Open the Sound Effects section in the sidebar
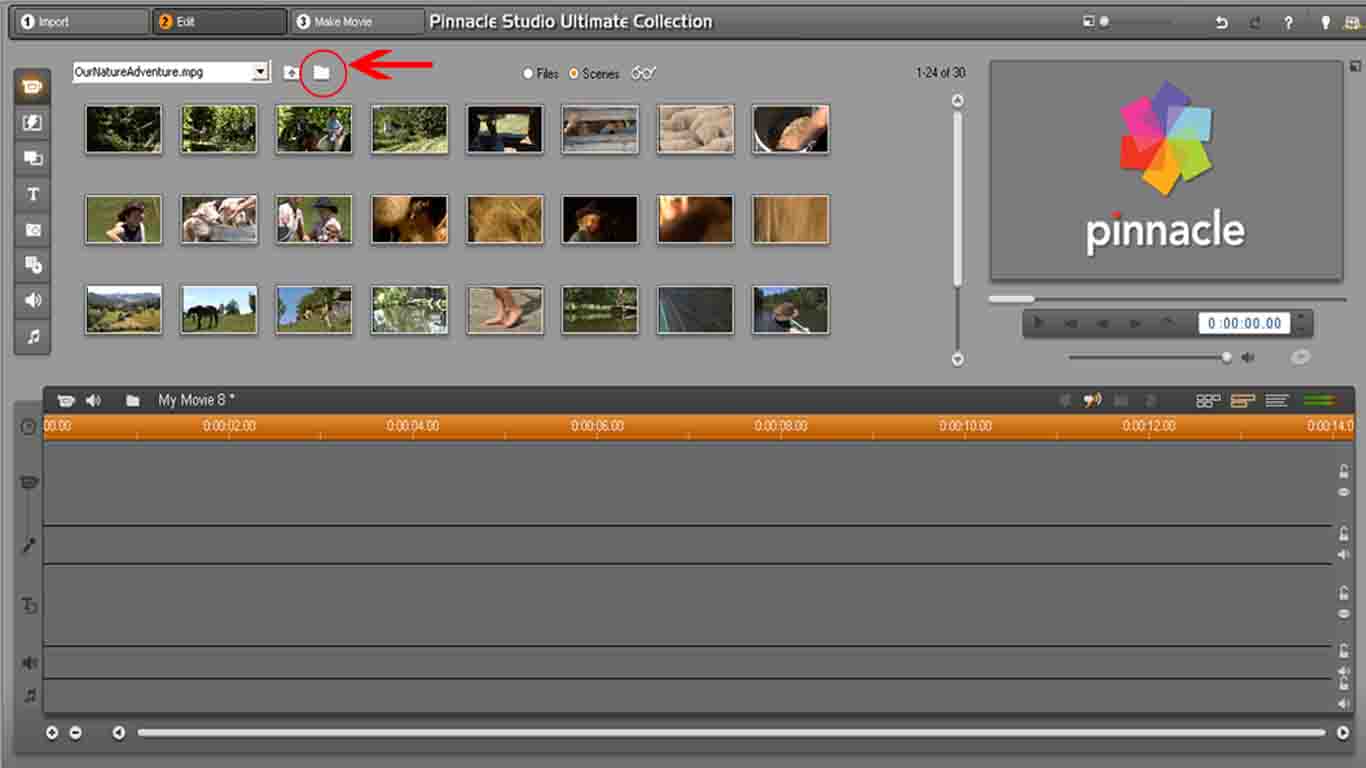 (32, 301)
